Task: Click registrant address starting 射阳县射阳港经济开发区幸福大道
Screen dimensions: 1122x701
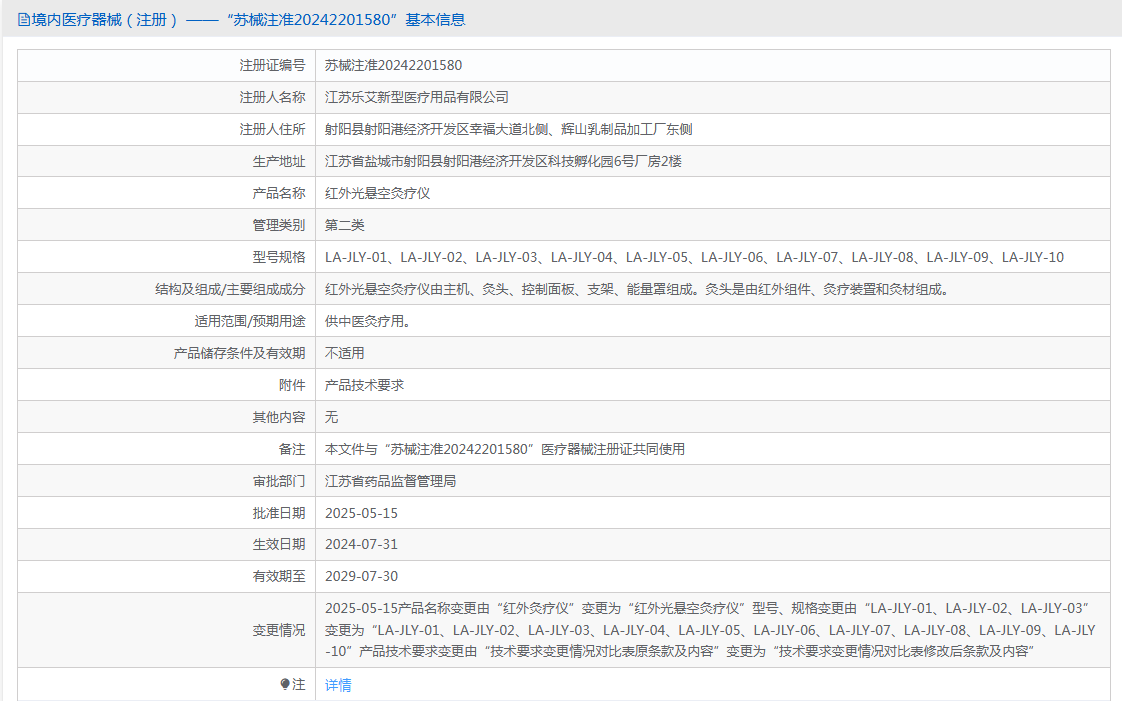Action: [x=509, y=129]
